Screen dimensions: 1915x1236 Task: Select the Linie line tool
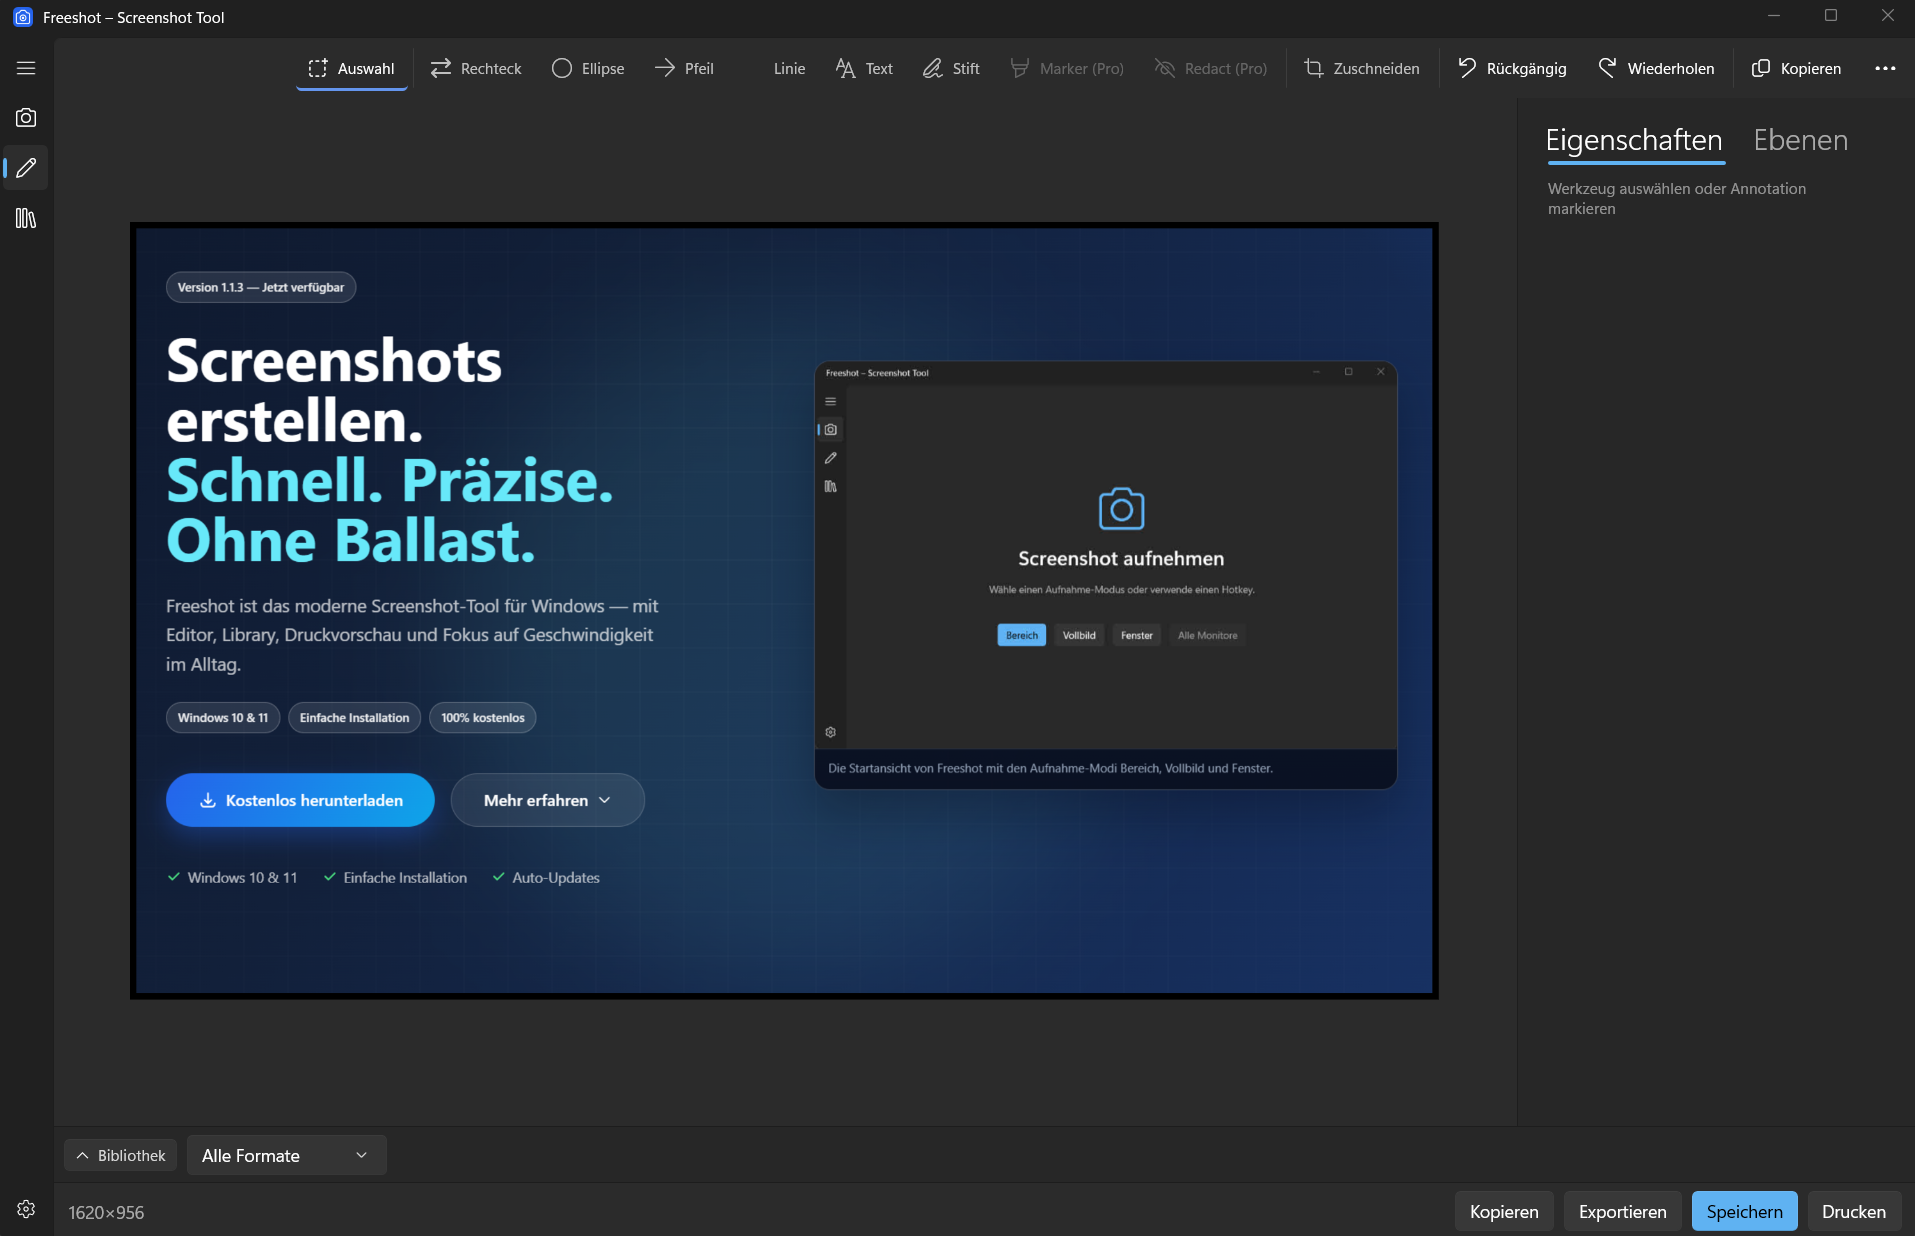click(x=789, y=68)
